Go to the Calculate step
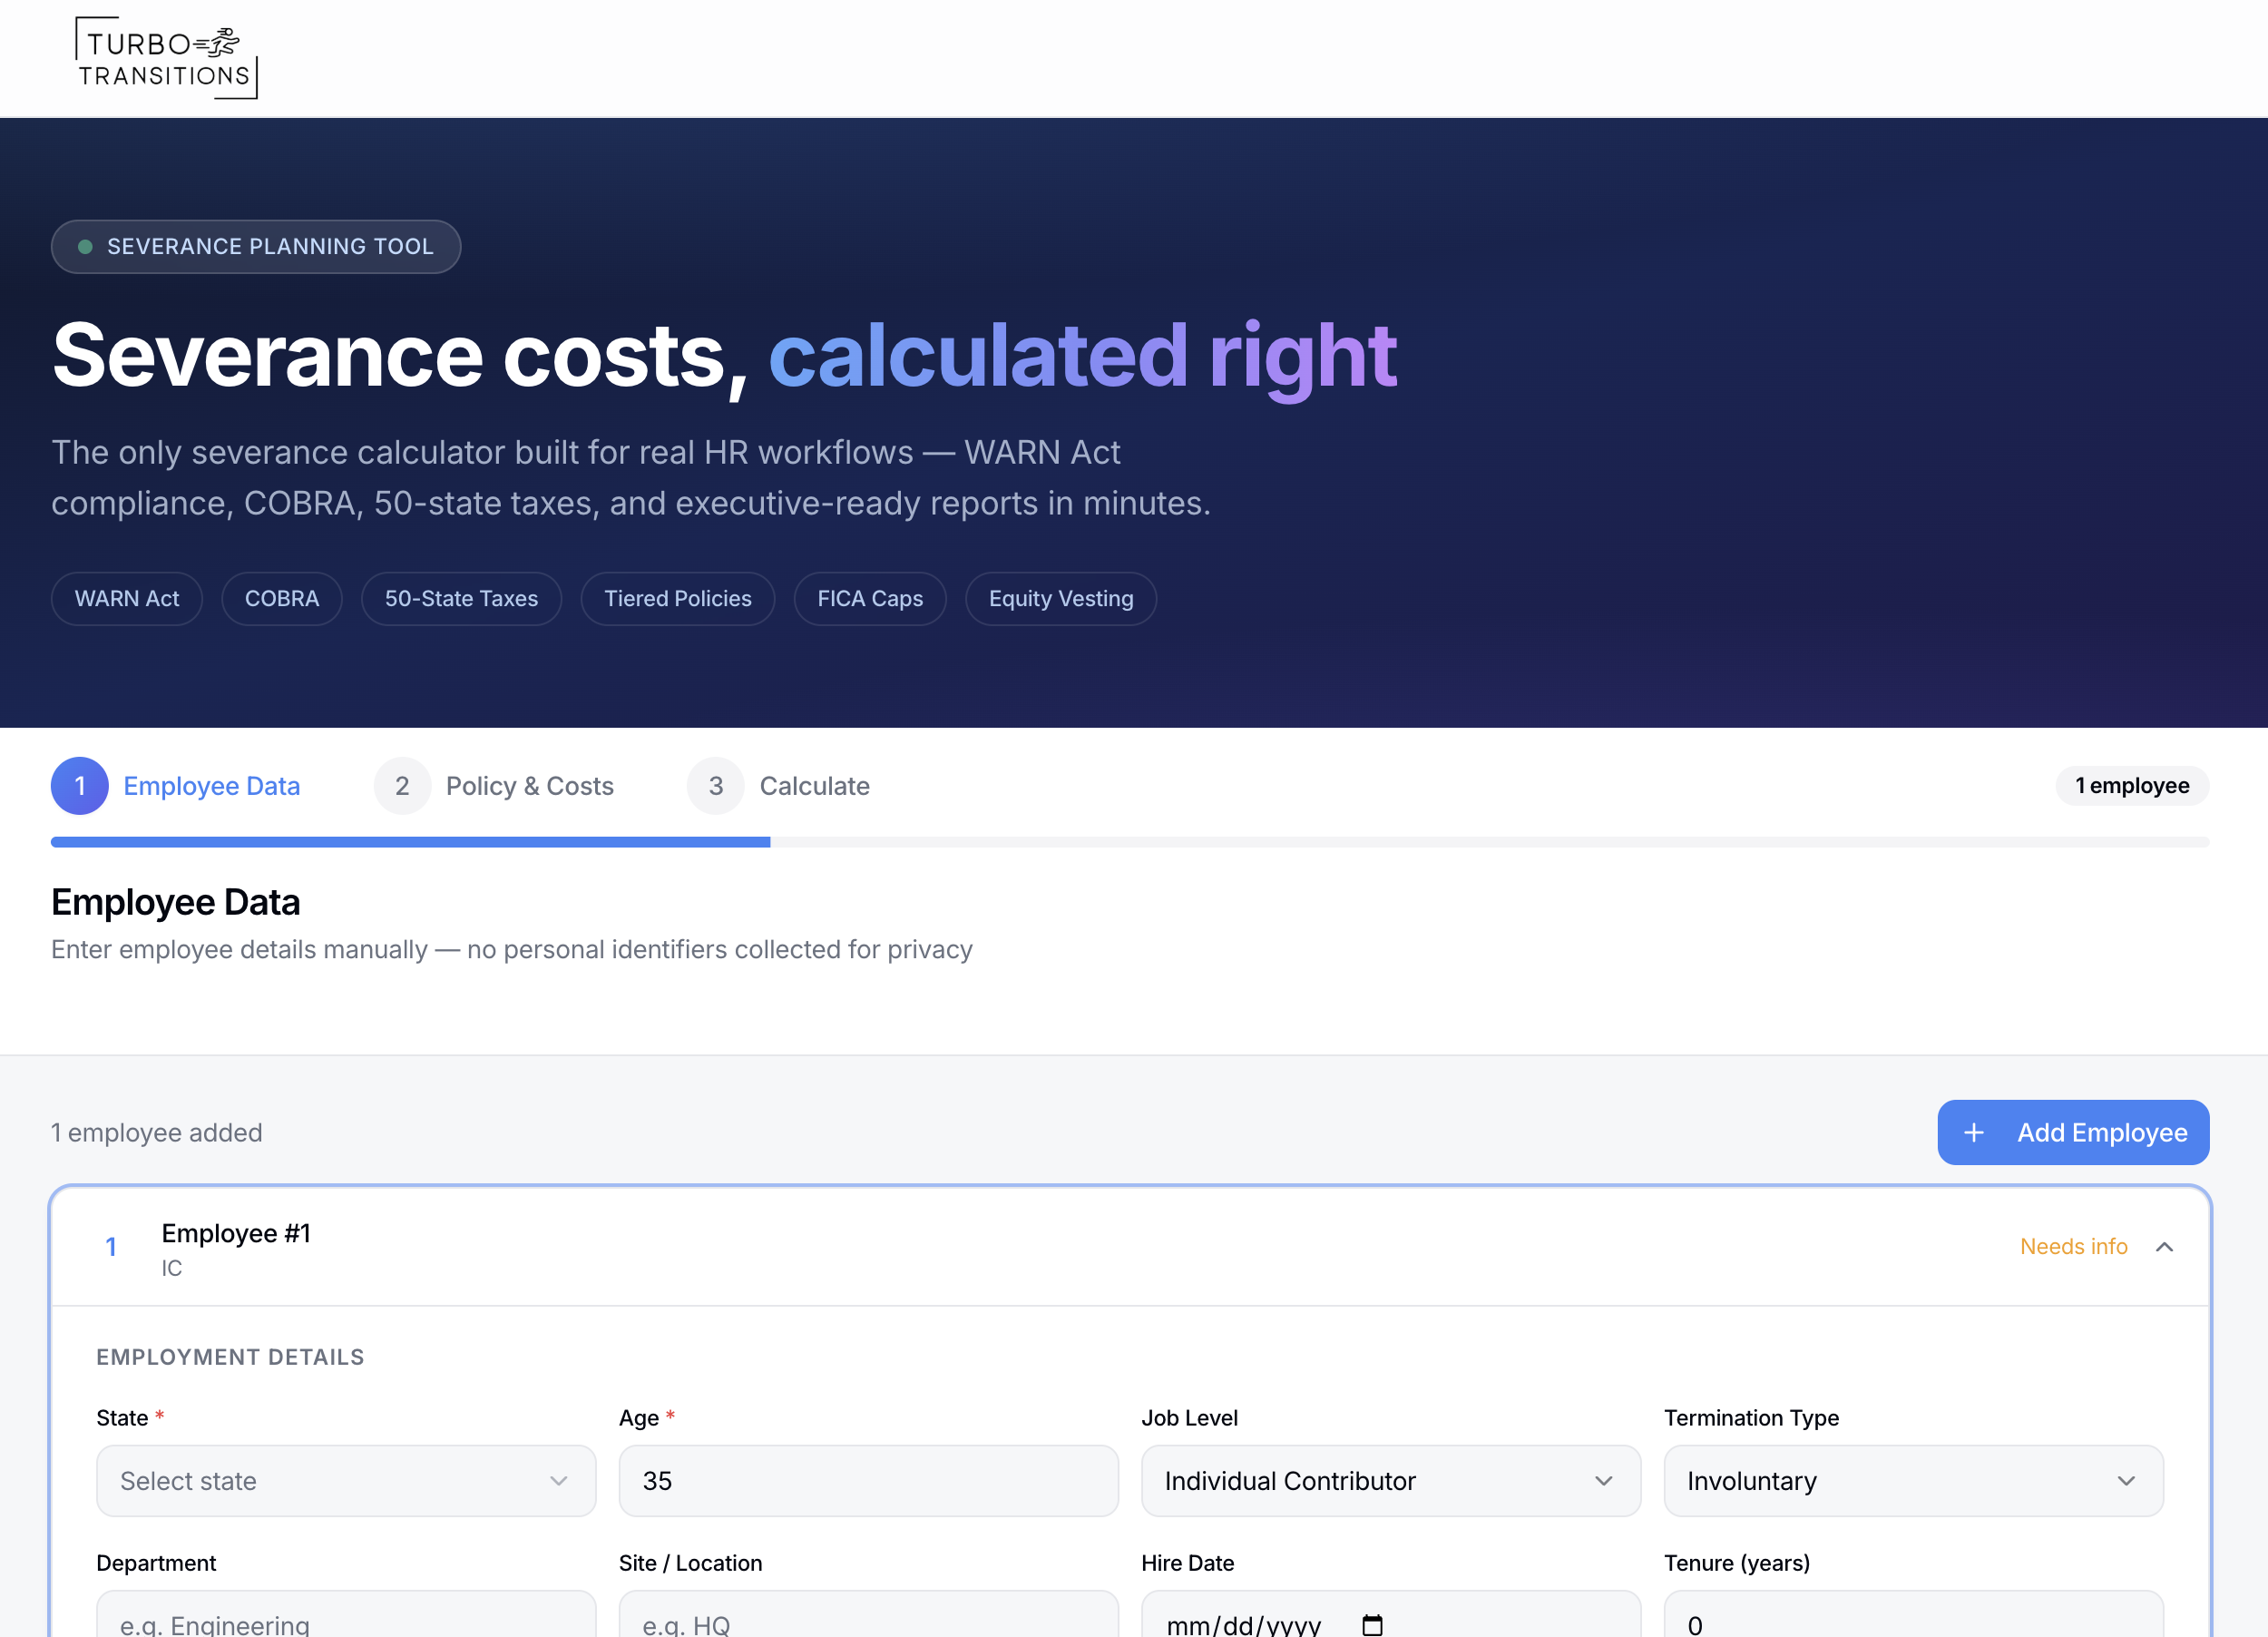Viewport: 2268px width, 1637px height. (814, 786)
